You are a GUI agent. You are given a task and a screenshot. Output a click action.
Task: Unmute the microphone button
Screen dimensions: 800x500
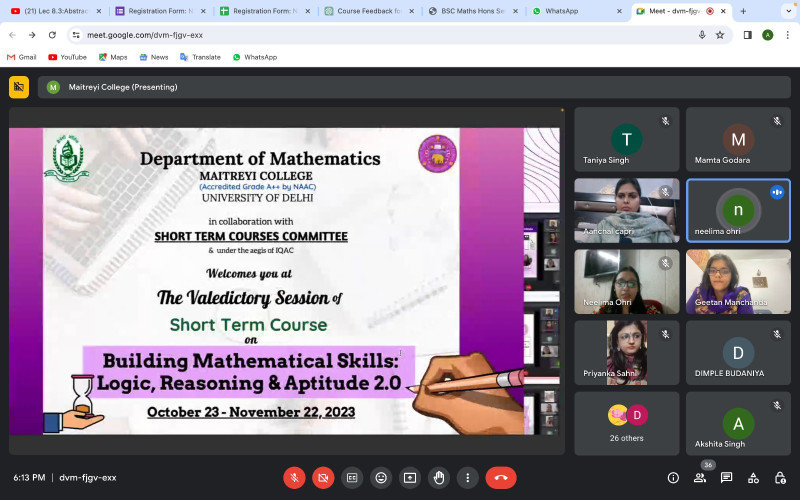tap(294, 478)
